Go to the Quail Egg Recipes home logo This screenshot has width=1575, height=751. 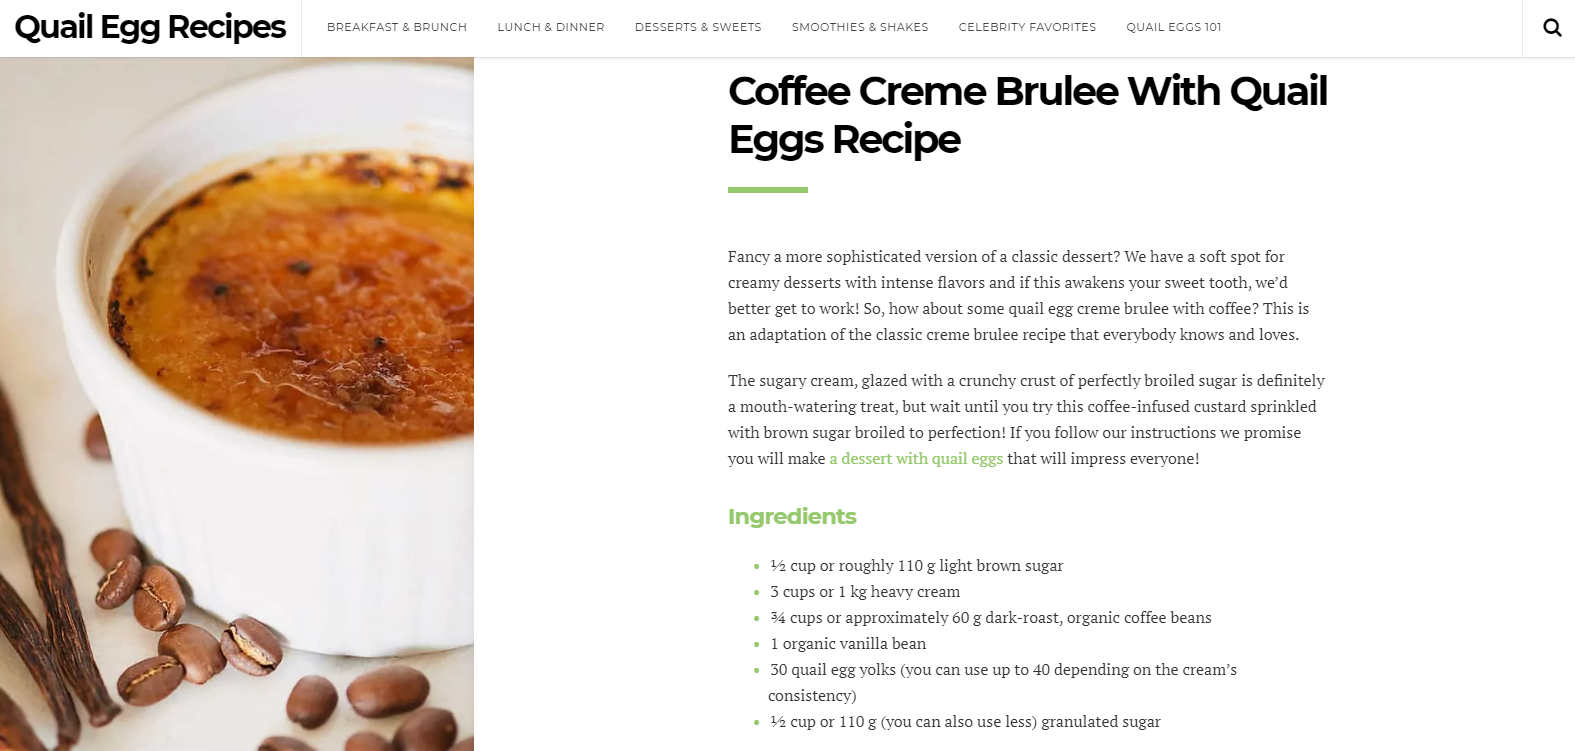click(150, 27)
